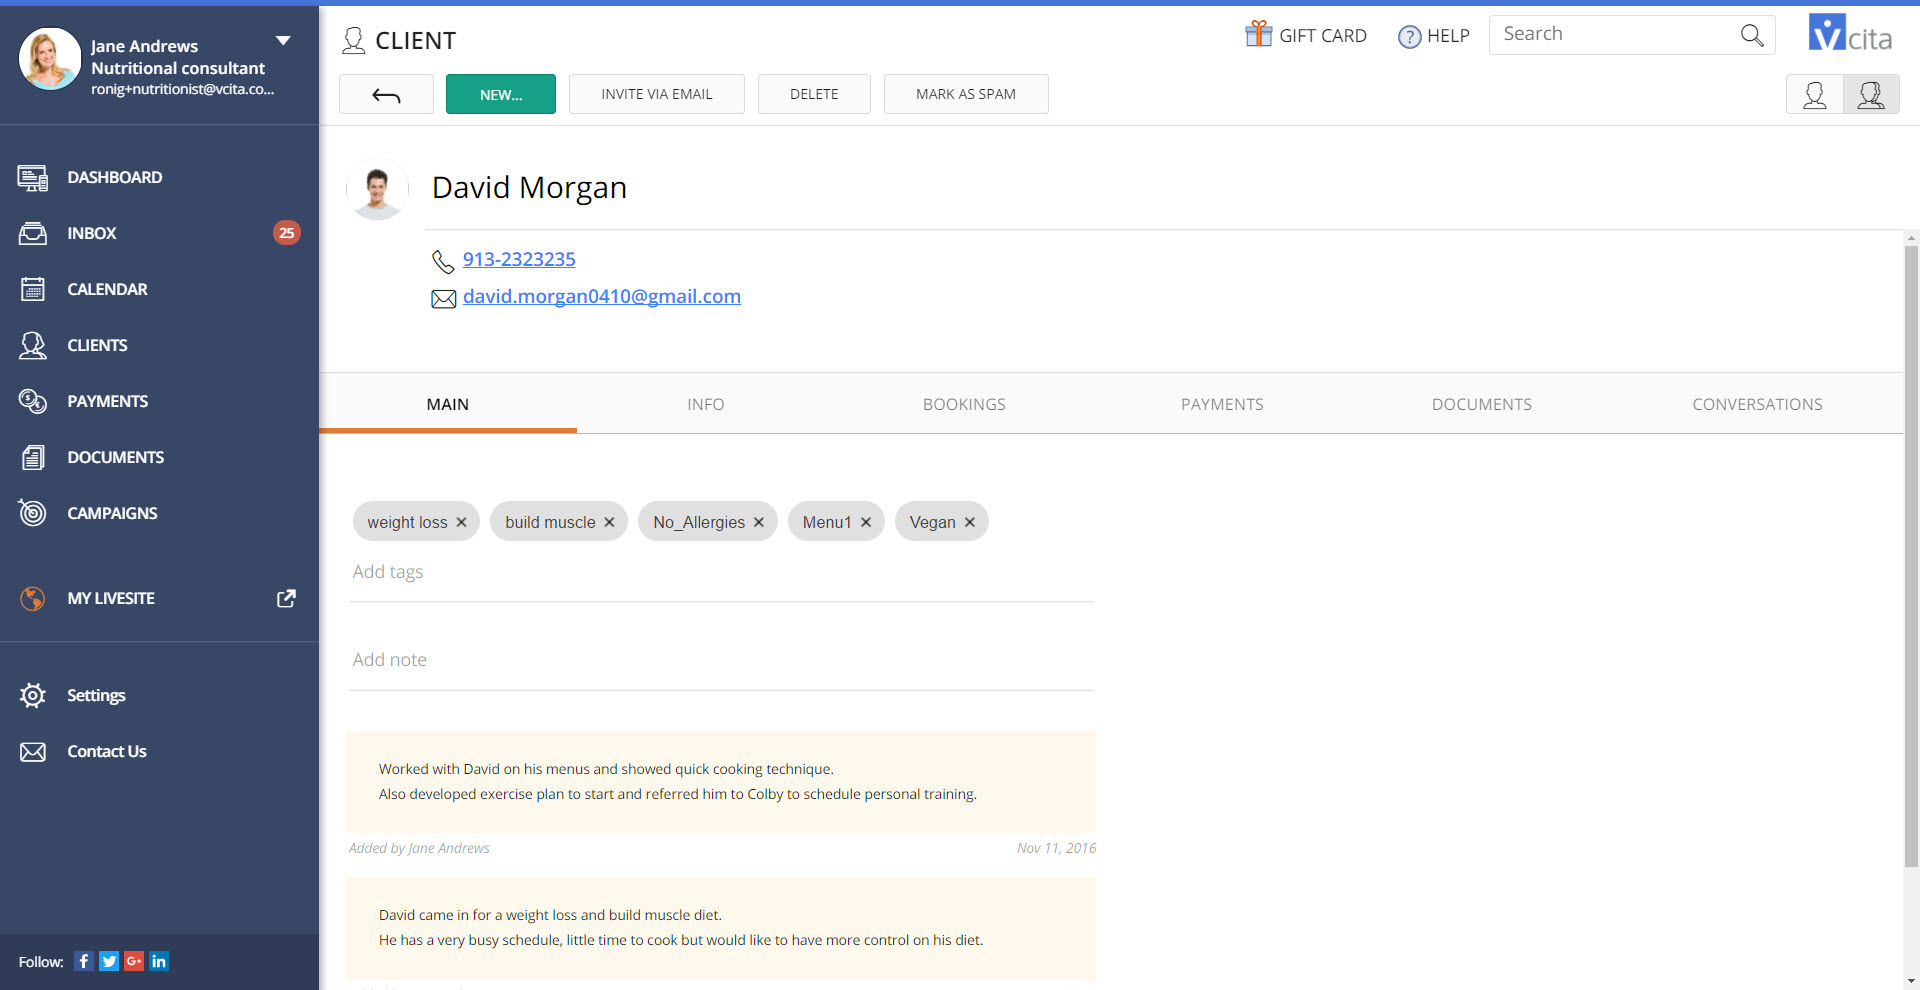Click the page vertical scrollbar

[x=1911, y=555]
